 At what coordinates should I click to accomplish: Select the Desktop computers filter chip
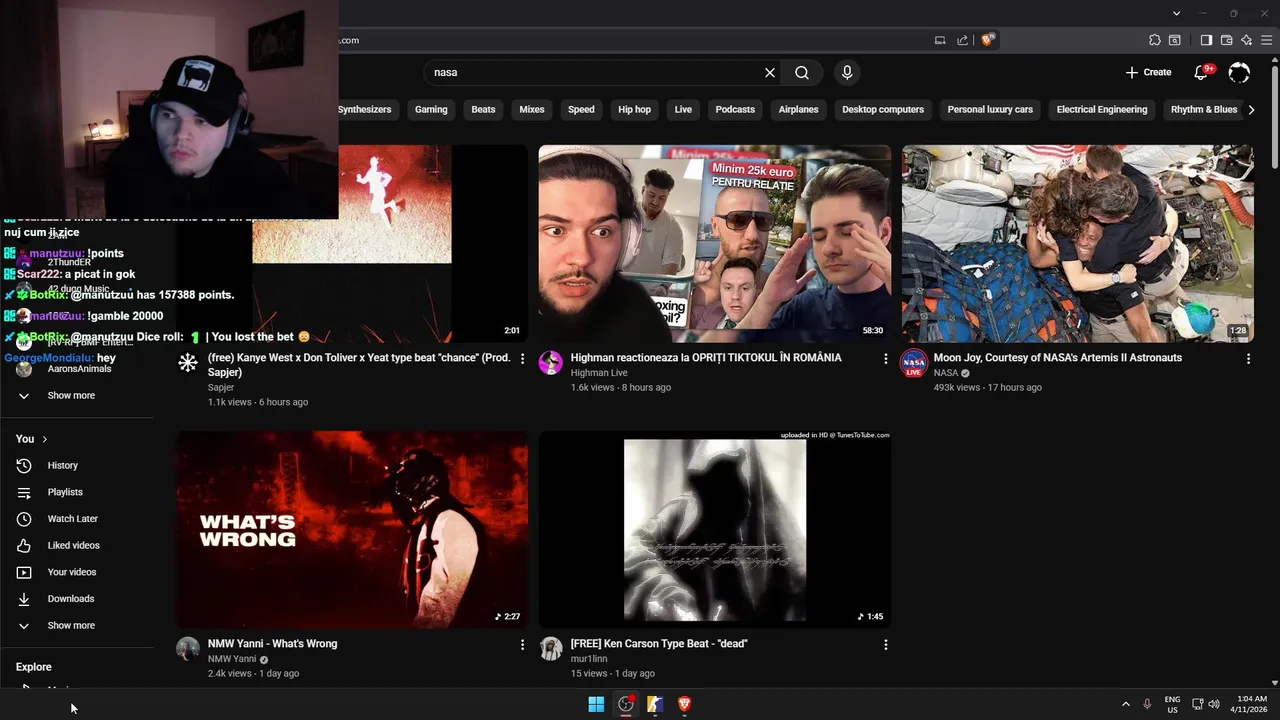point(883,109)
